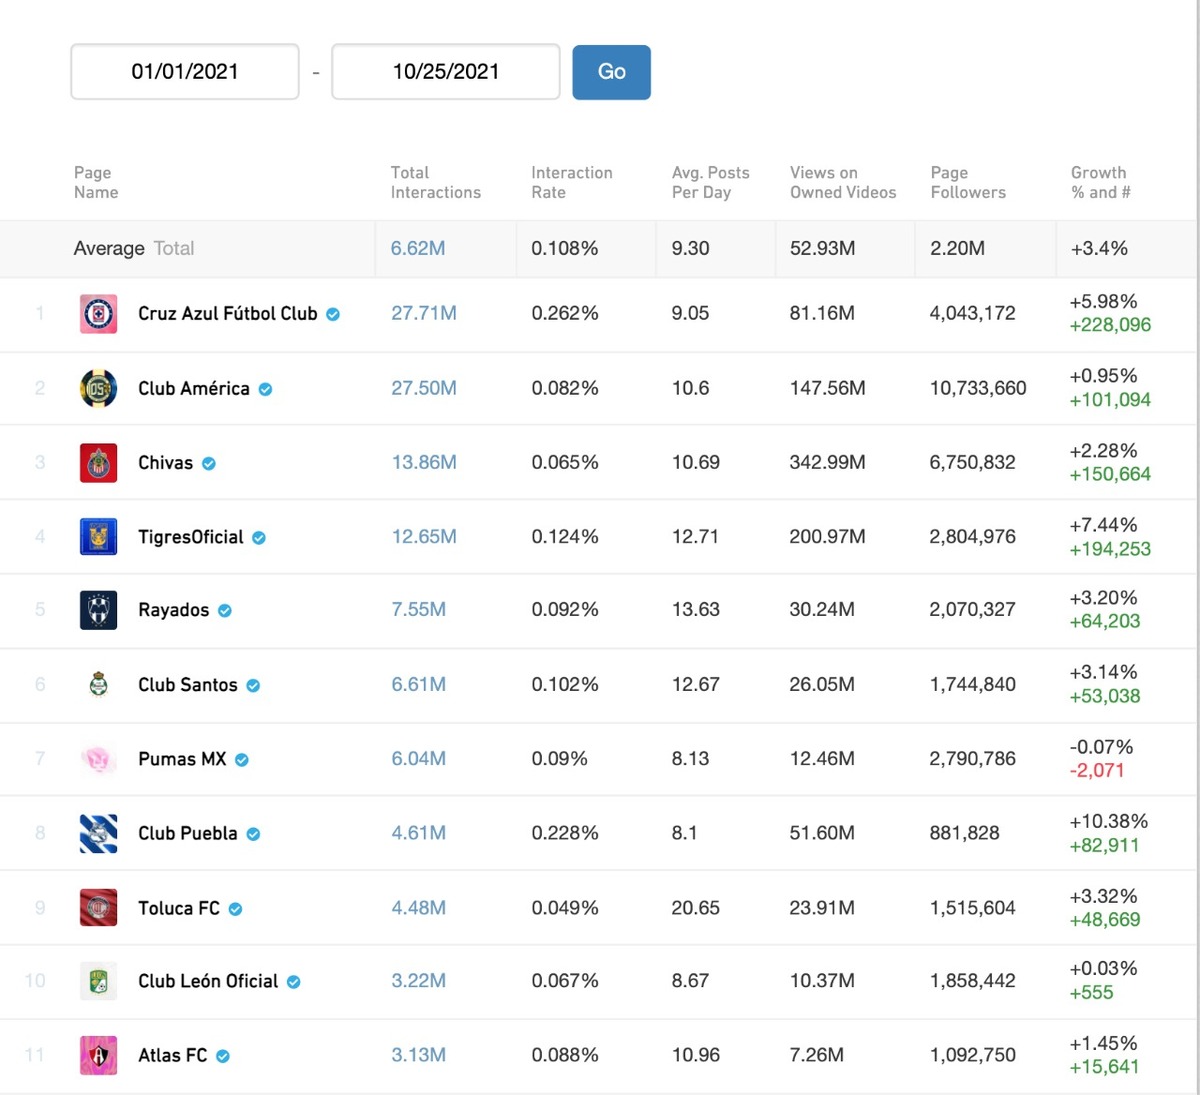
Task: Open Club Santos page name link
Action: 188,685
